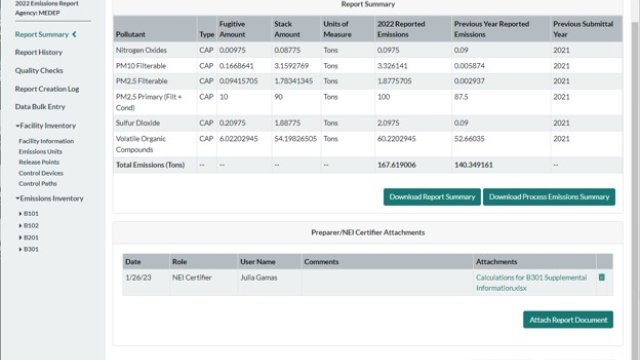
Task: Click total 2022 emissions value 167.619006
Action: pyautogui.click(x=396, y=165)
